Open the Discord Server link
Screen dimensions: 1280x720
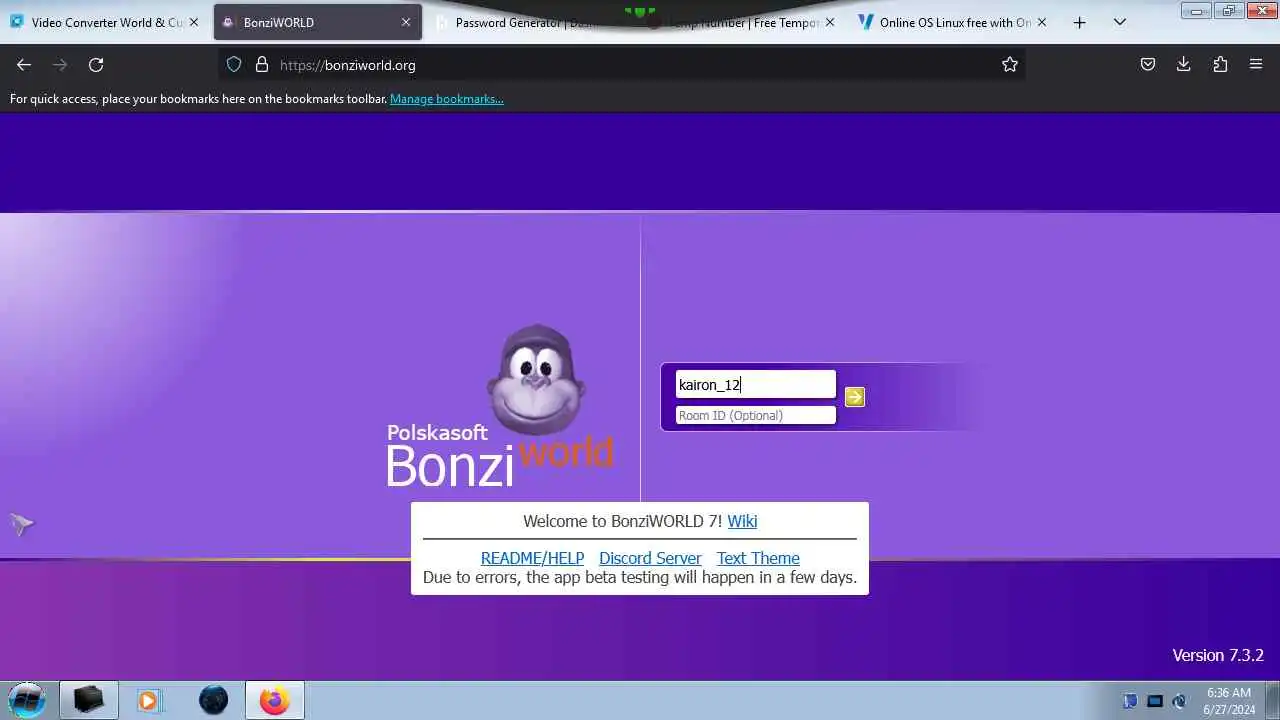pos(650,558)
